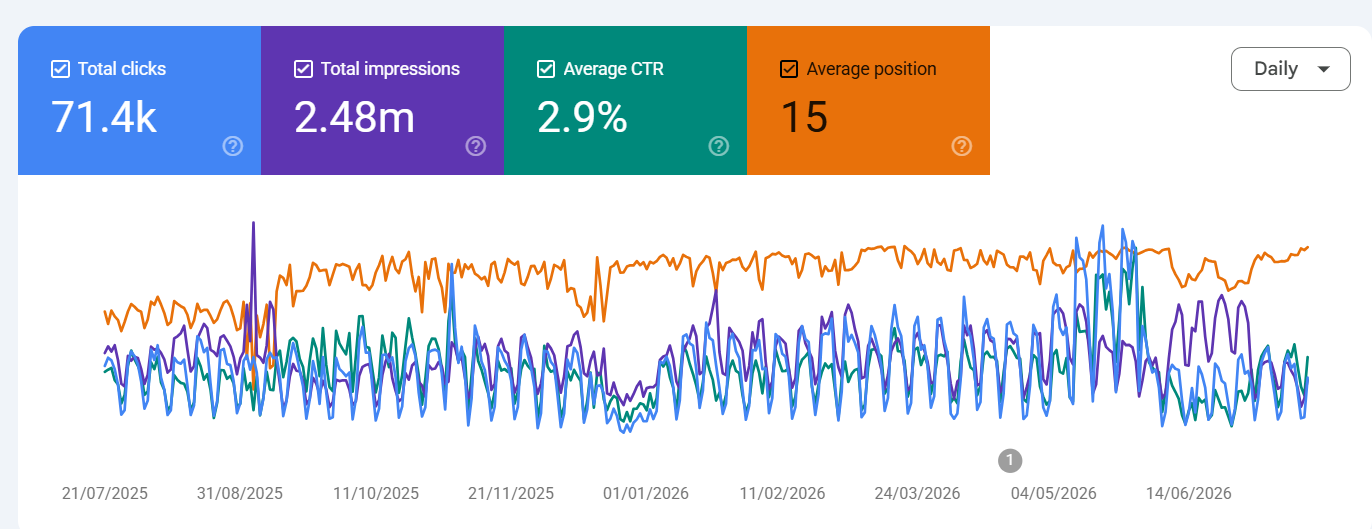Uncheck the Total clicks checkbox
Image resolution: width=1372 pixels, height=529 pixels.
[x=60, y=69]
